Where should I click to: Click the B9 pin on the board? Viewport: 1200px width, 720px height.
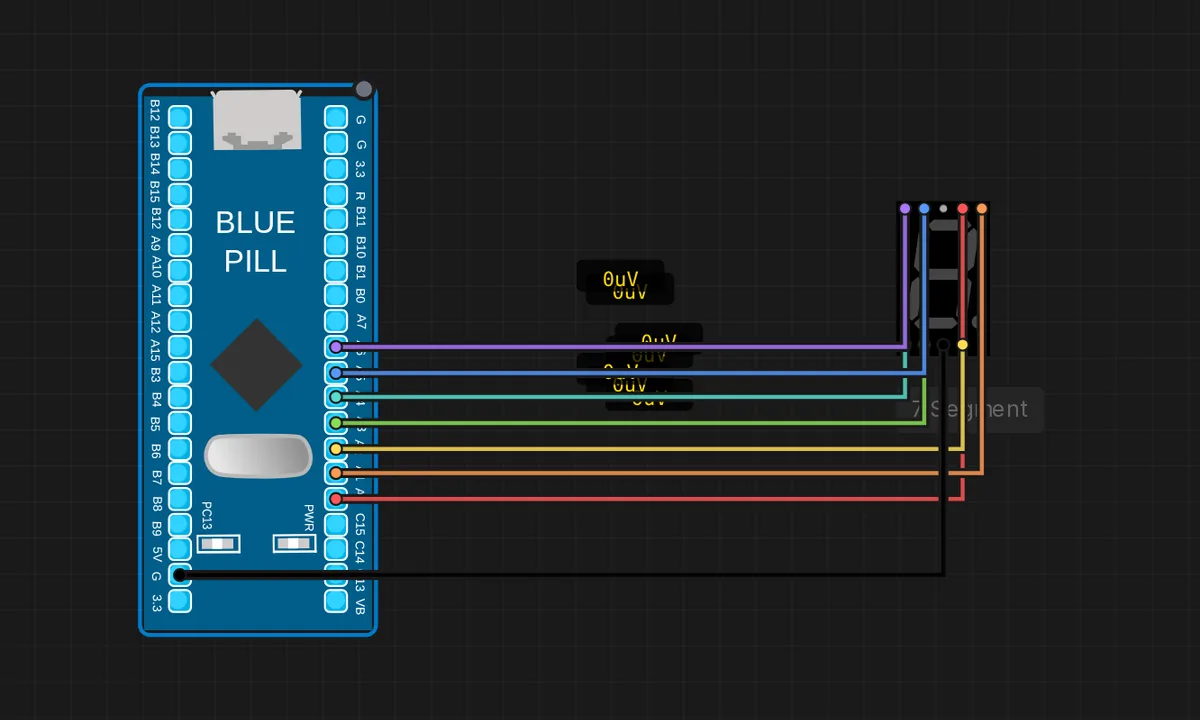180,524
